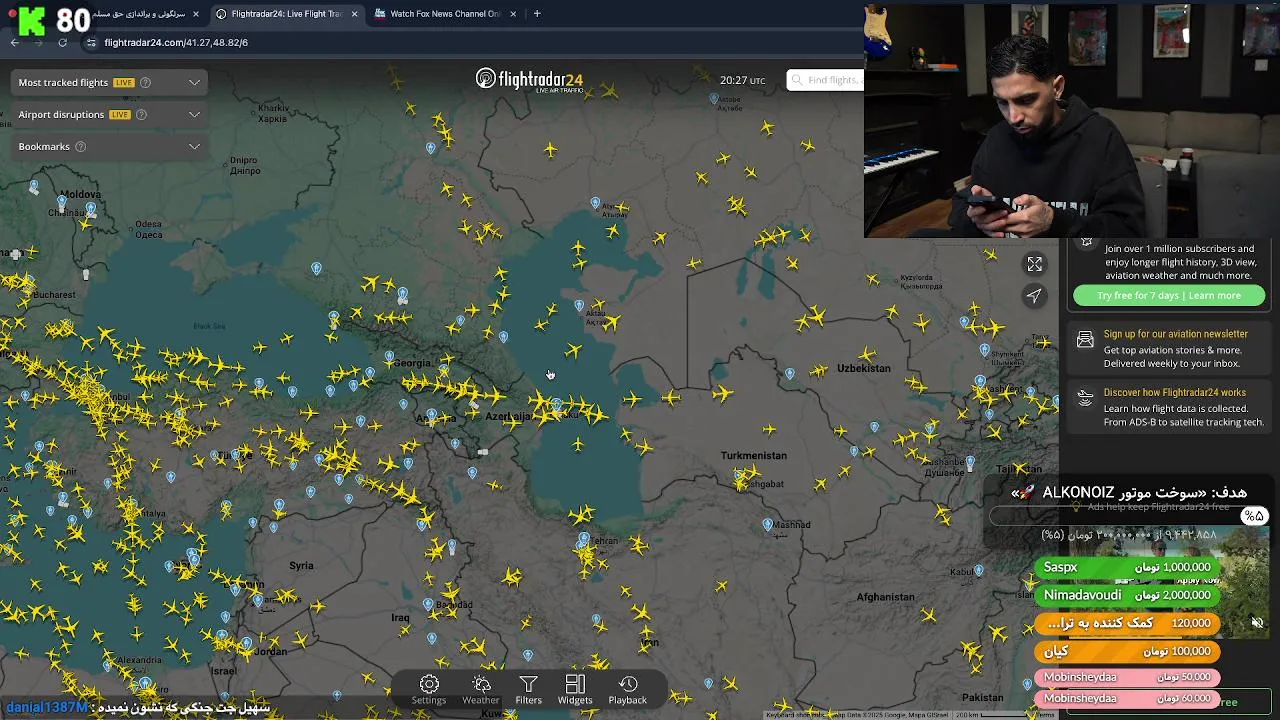Click the Kharkiv city label
This screenshot has height=720, width=1280.
pyautogui.click(x=272, y=114)
